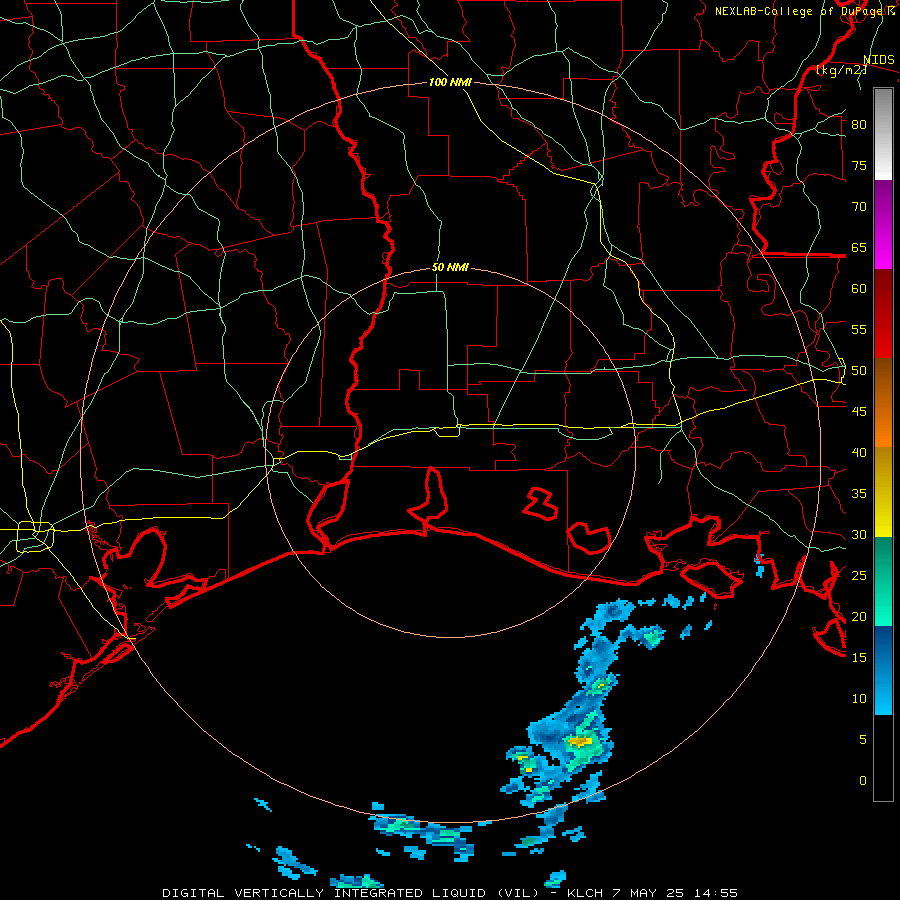This screenshot has height=900, width=900.
Task: Click the 45 value on the color scale
Action: pyautogui.click(x=859, y=412)
